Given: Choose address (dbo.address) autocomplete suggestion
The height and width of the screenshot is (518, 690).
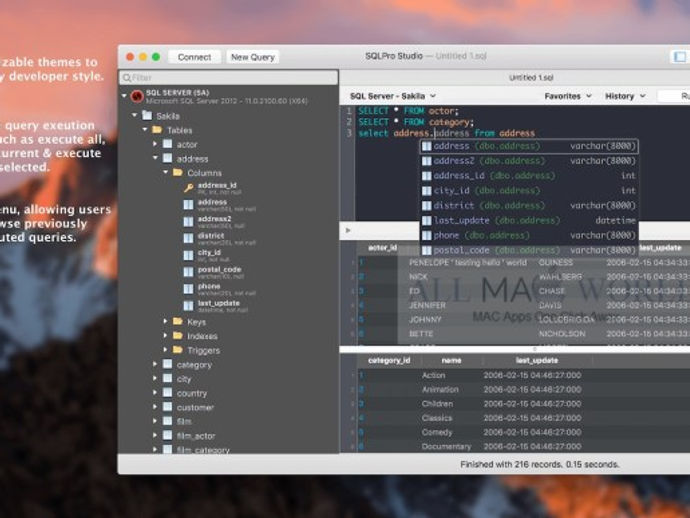Looking at the screenshot, I should click(x=529, y=146).
